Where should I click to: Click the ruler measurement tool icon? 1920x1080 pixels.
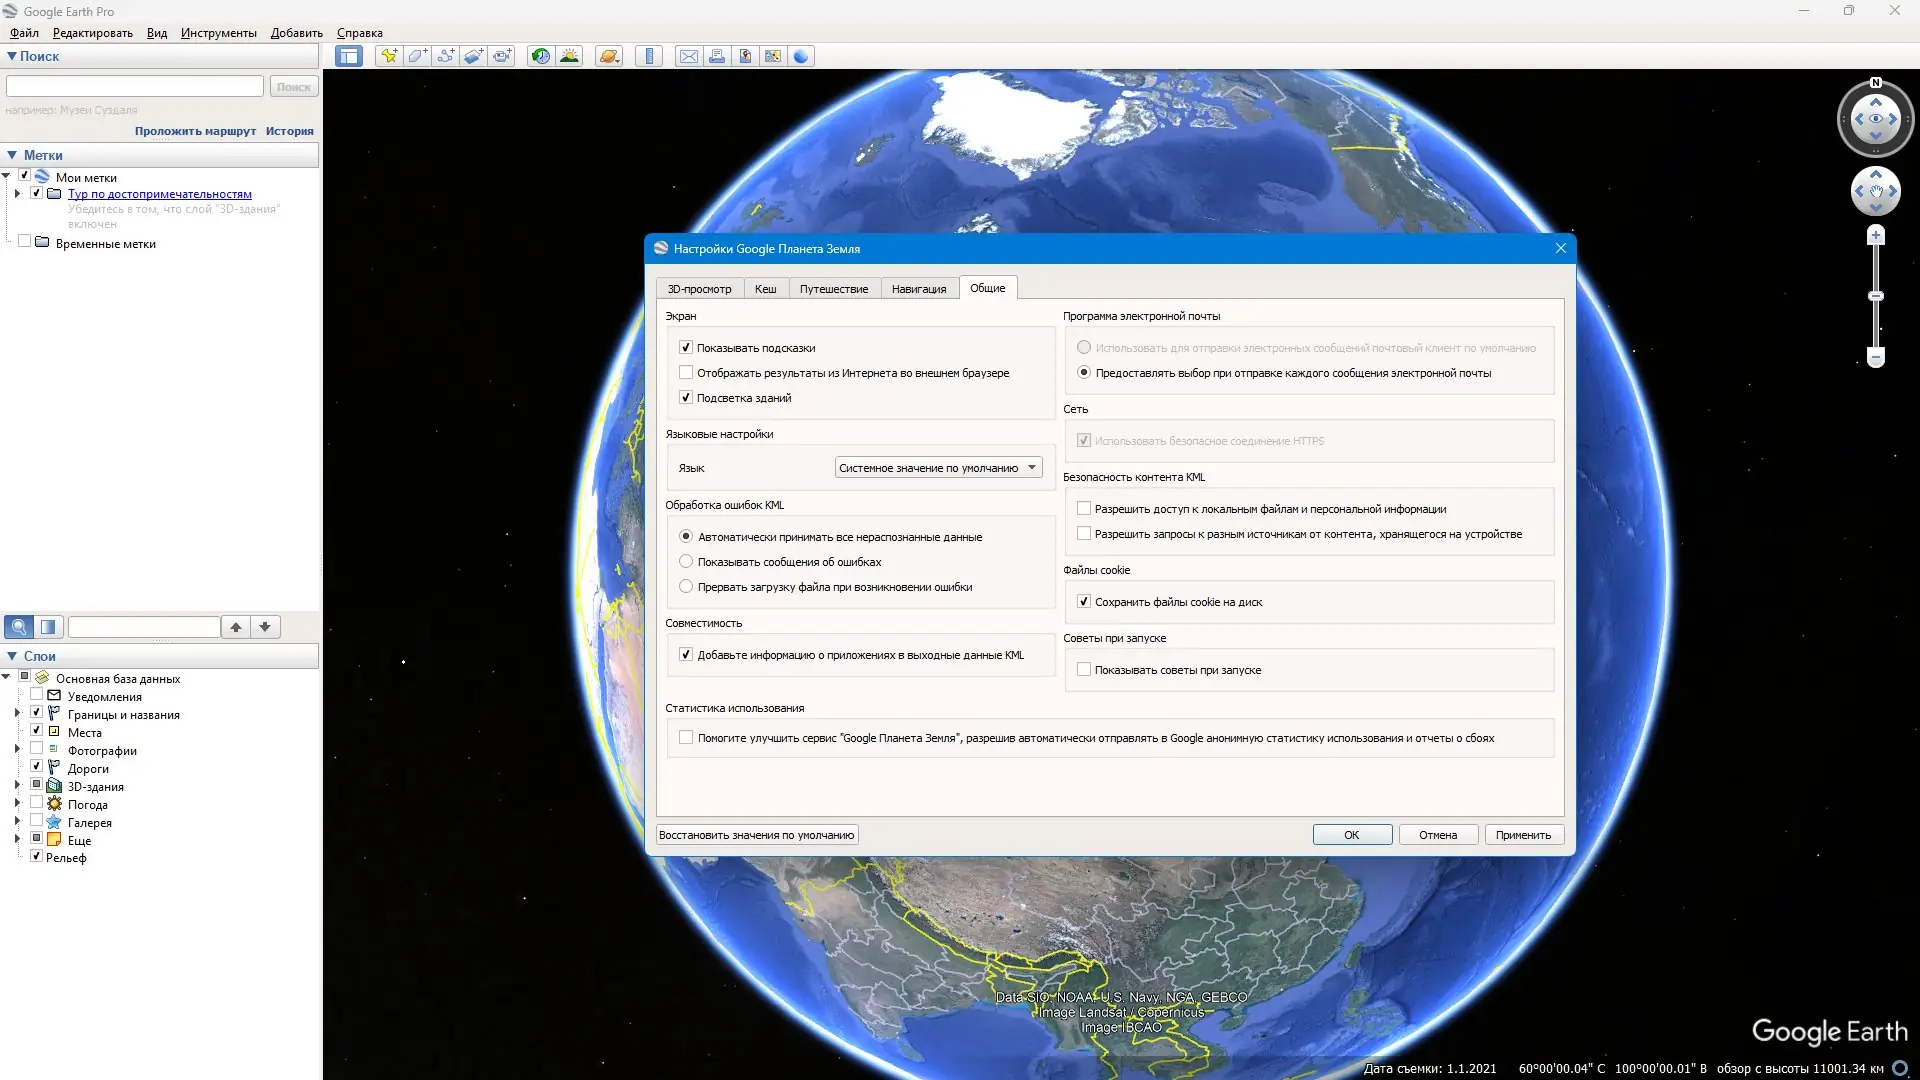point(649,56)
